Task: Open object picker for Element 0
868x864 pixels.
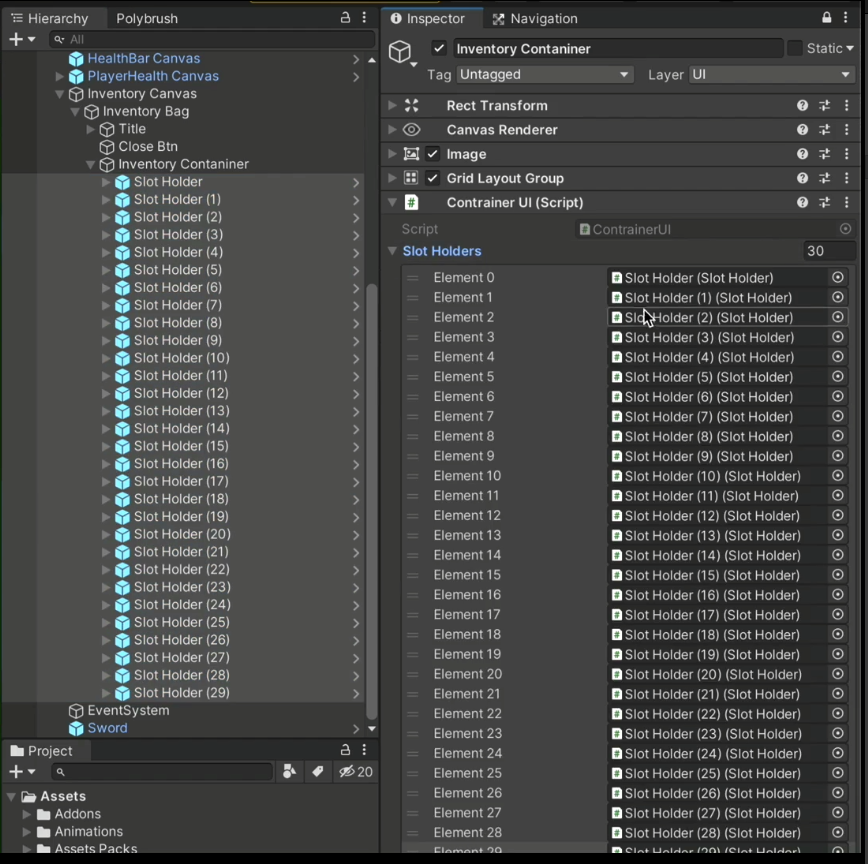Action: point(837,277)
